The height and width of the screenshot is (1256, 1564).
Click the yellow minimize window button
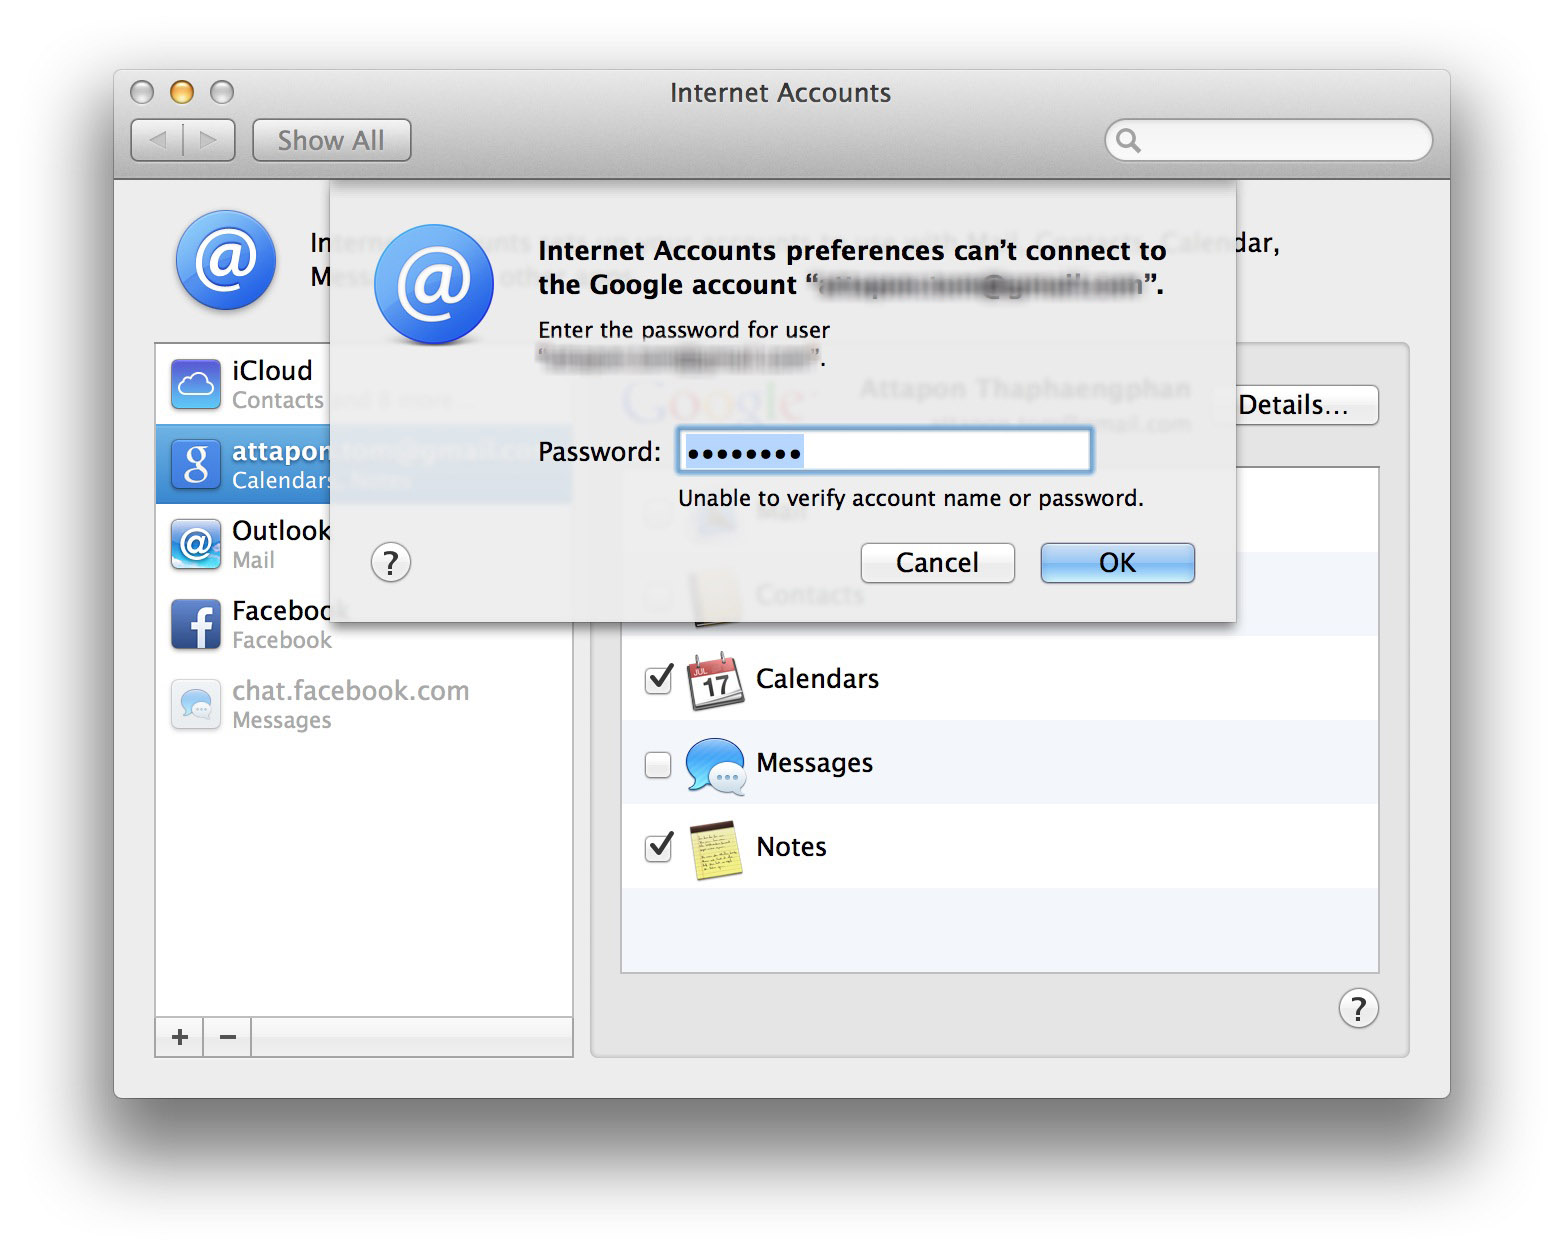click(x=182, y=92)
